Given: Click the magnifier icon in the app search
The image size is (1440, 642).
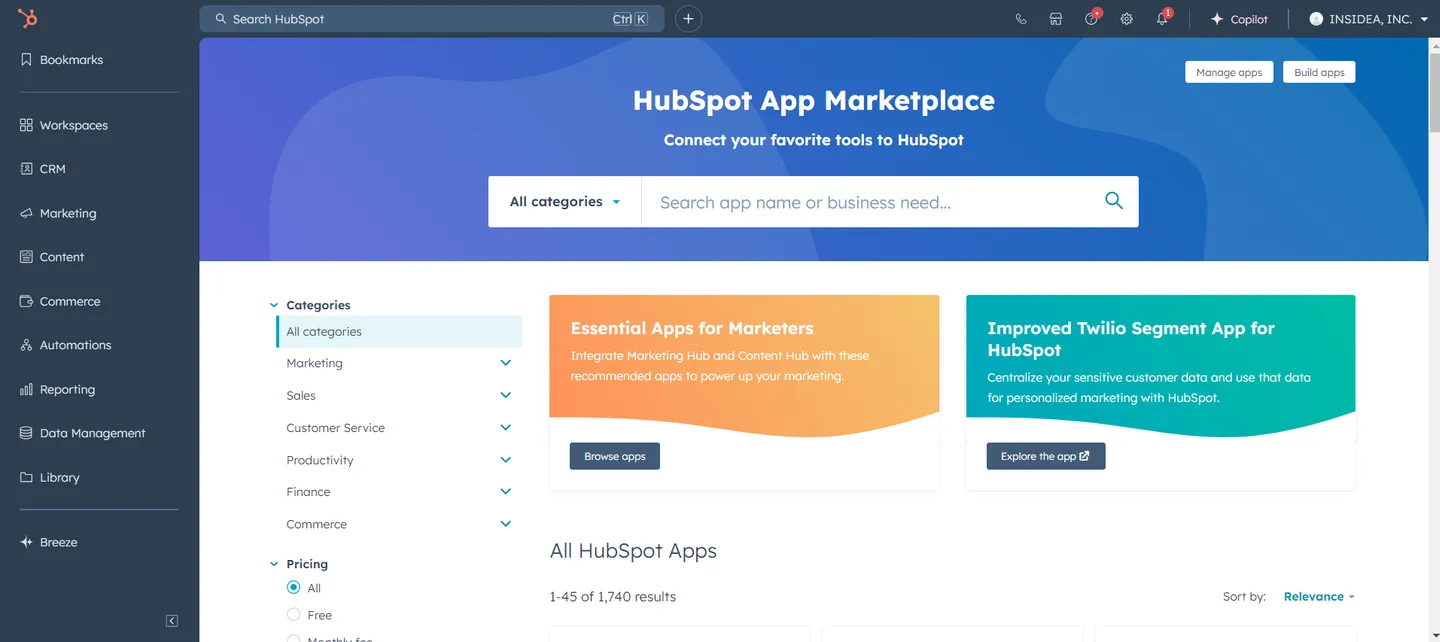Looking at the screenshot, I should click(x=1114, y=201).
